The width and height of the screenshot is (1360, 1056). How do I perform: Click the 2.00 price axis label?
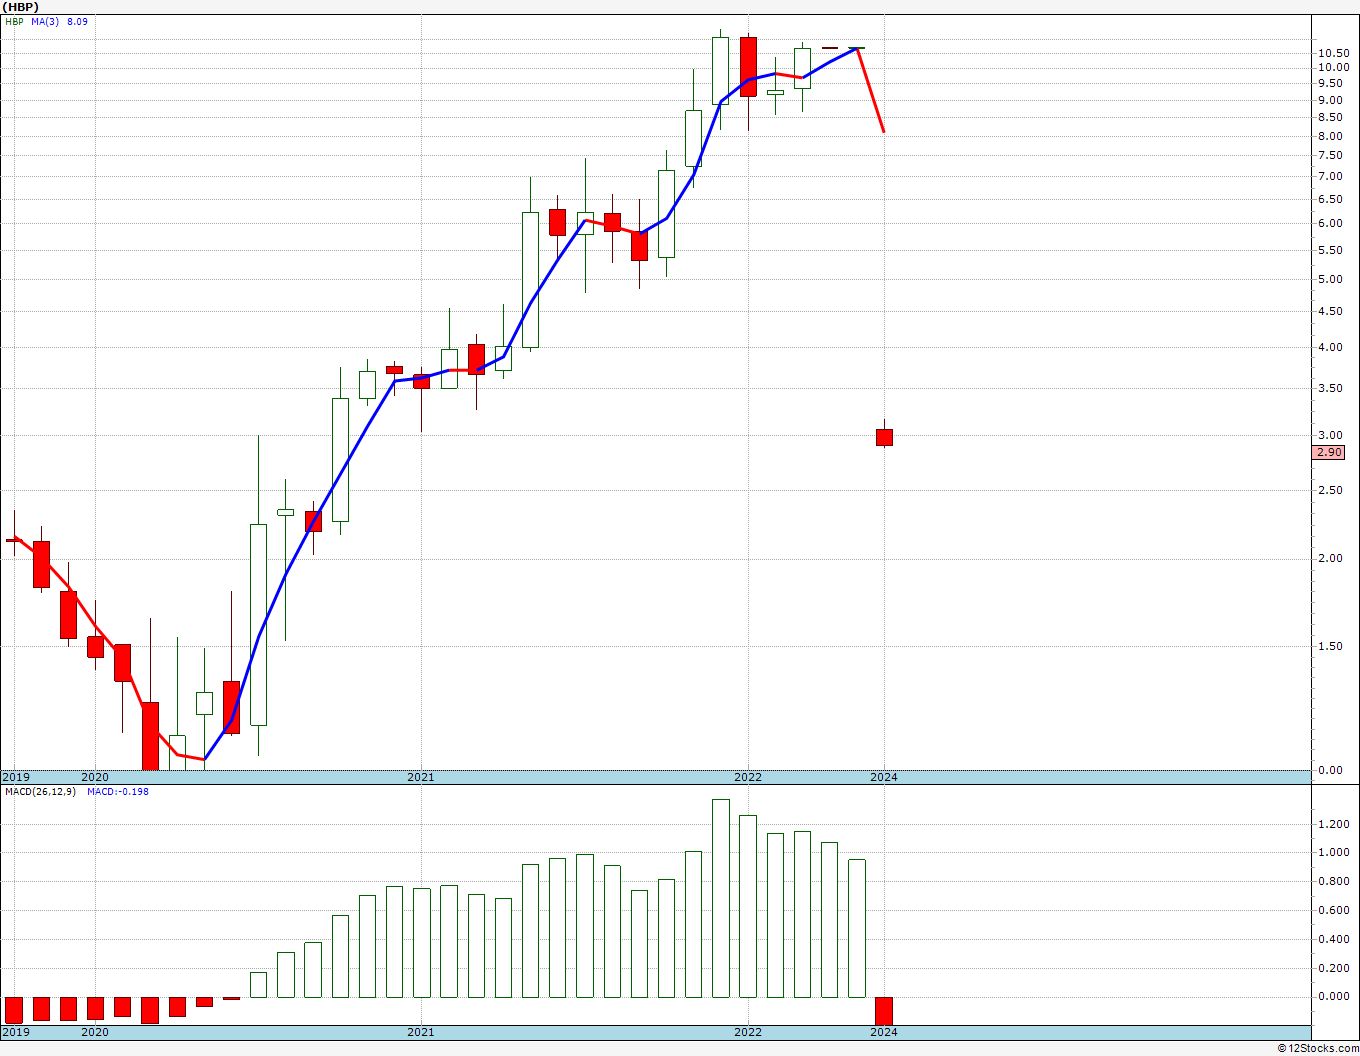click(1330, 559)
